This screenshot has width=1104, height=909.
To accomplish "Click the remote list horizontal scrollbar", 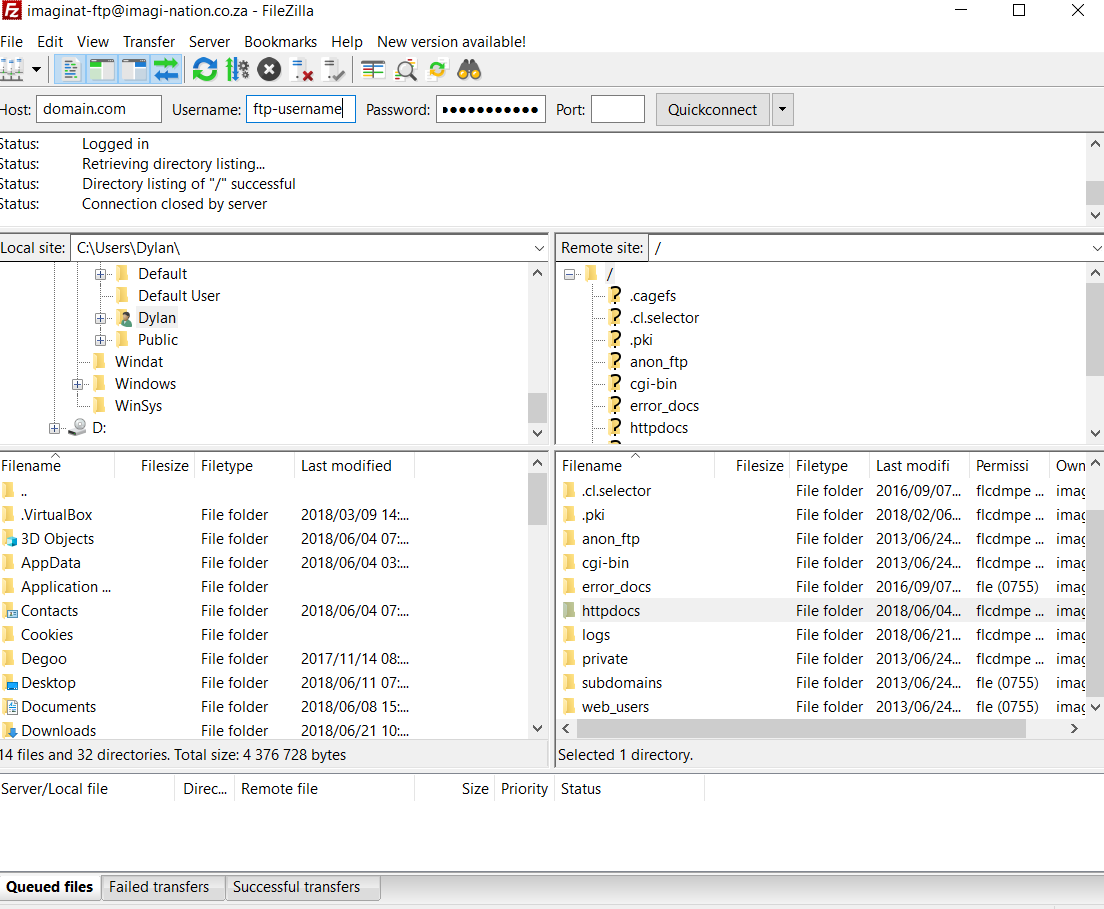I will click(x=801, y=729).
